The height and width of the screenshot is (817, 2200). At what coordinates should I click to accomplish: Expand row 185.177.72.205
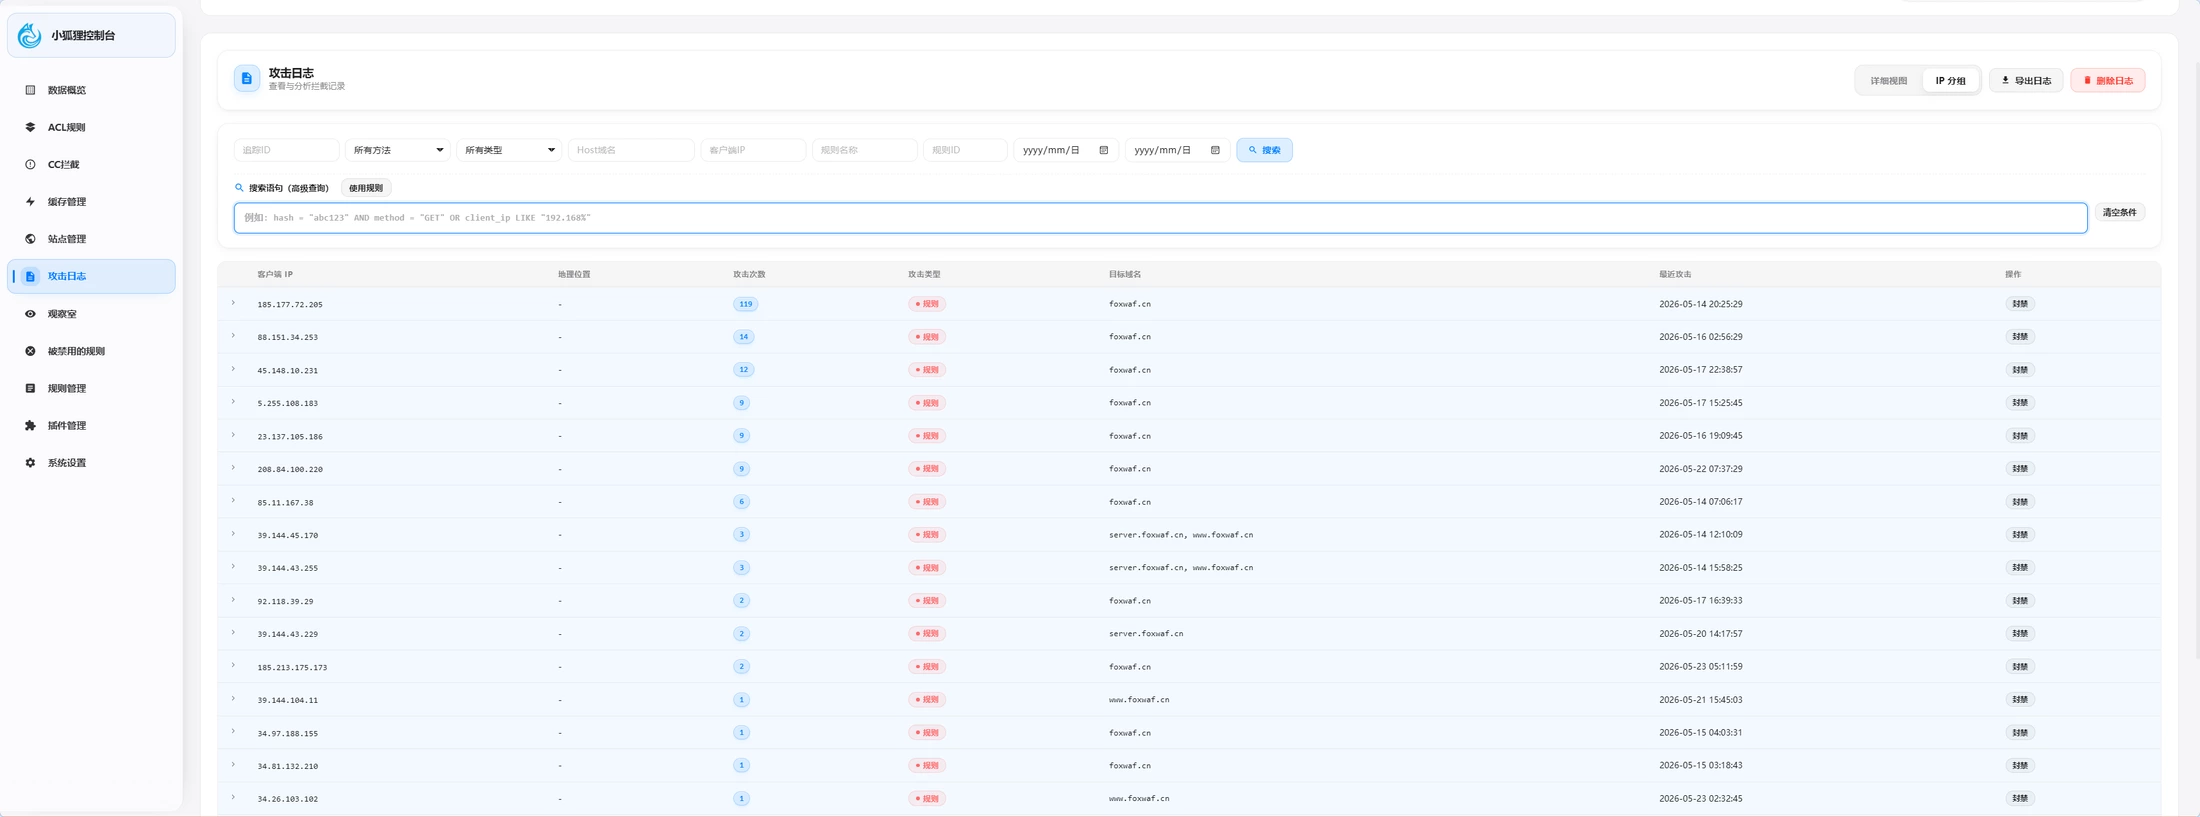[233, 303]
